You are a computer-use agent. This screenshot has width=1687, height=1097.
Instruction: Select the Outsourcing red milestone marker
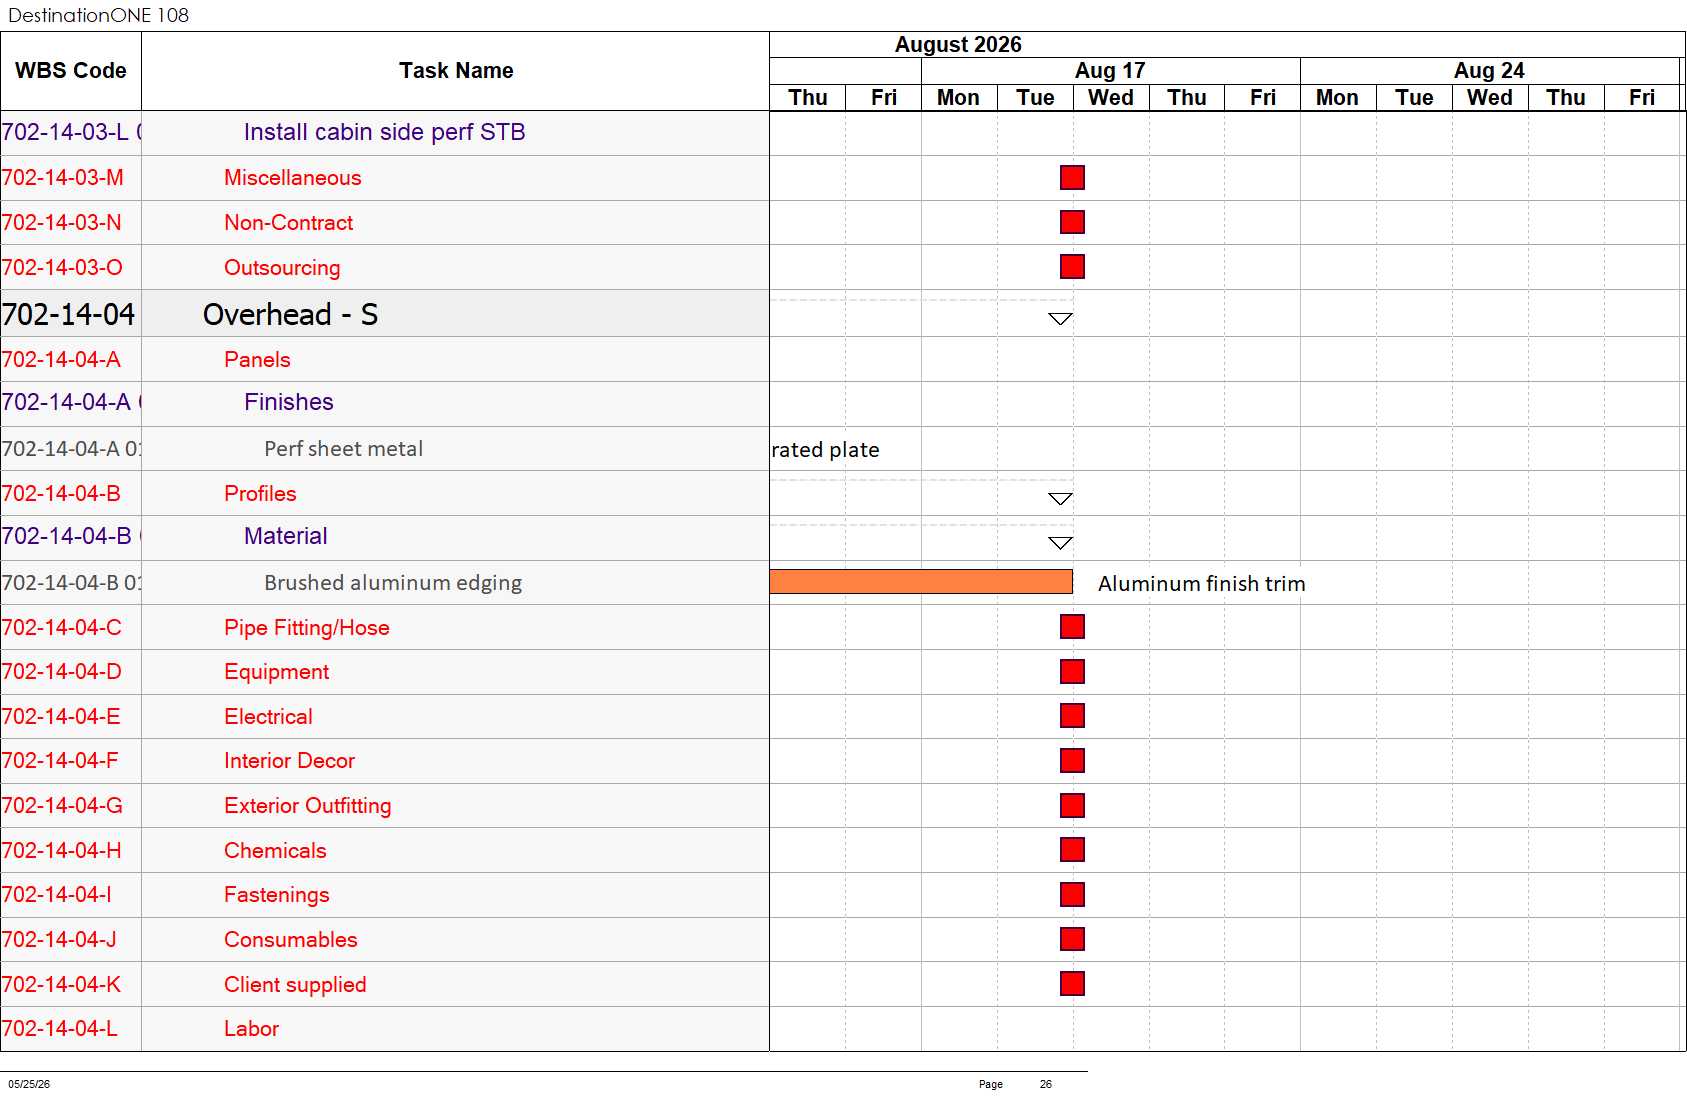(1072, 267)
